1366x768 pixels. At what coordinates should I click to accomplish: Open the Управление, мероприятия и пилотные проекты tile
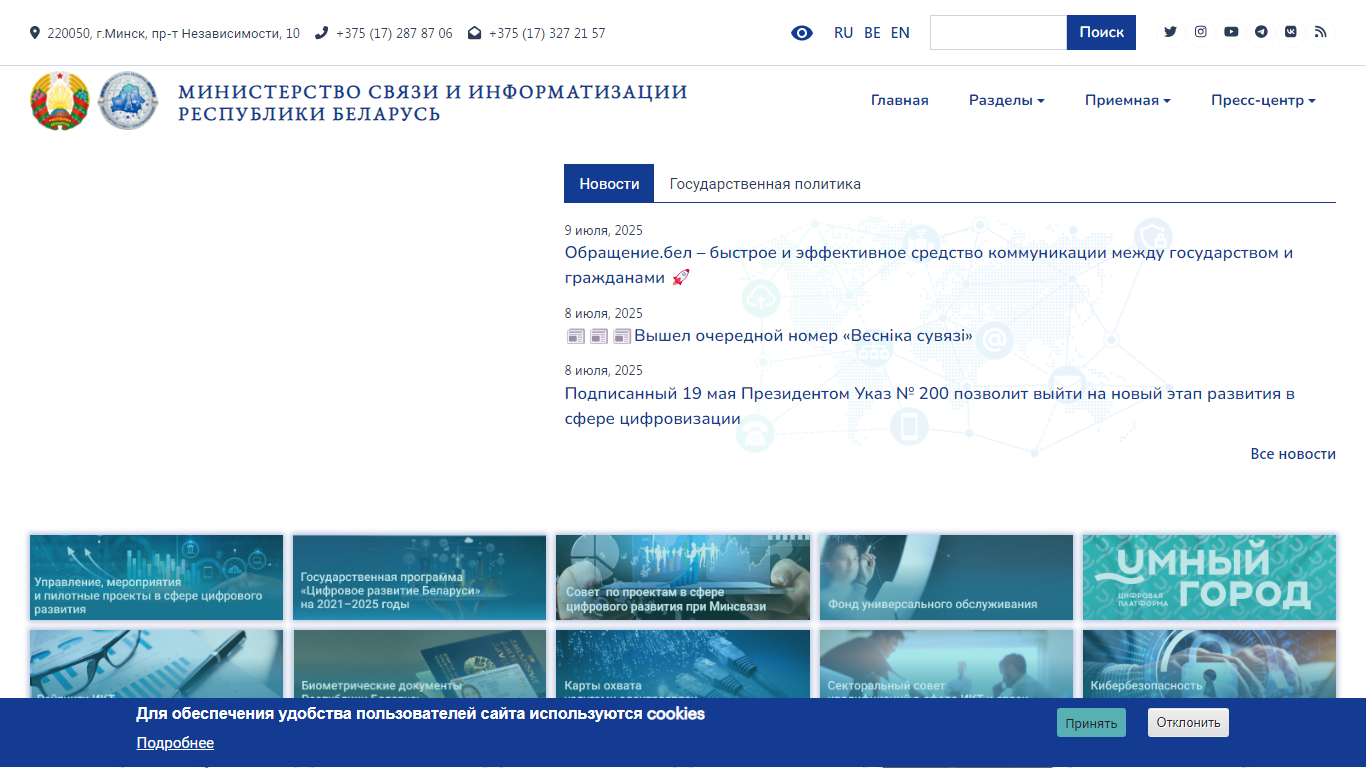[157, 578]
